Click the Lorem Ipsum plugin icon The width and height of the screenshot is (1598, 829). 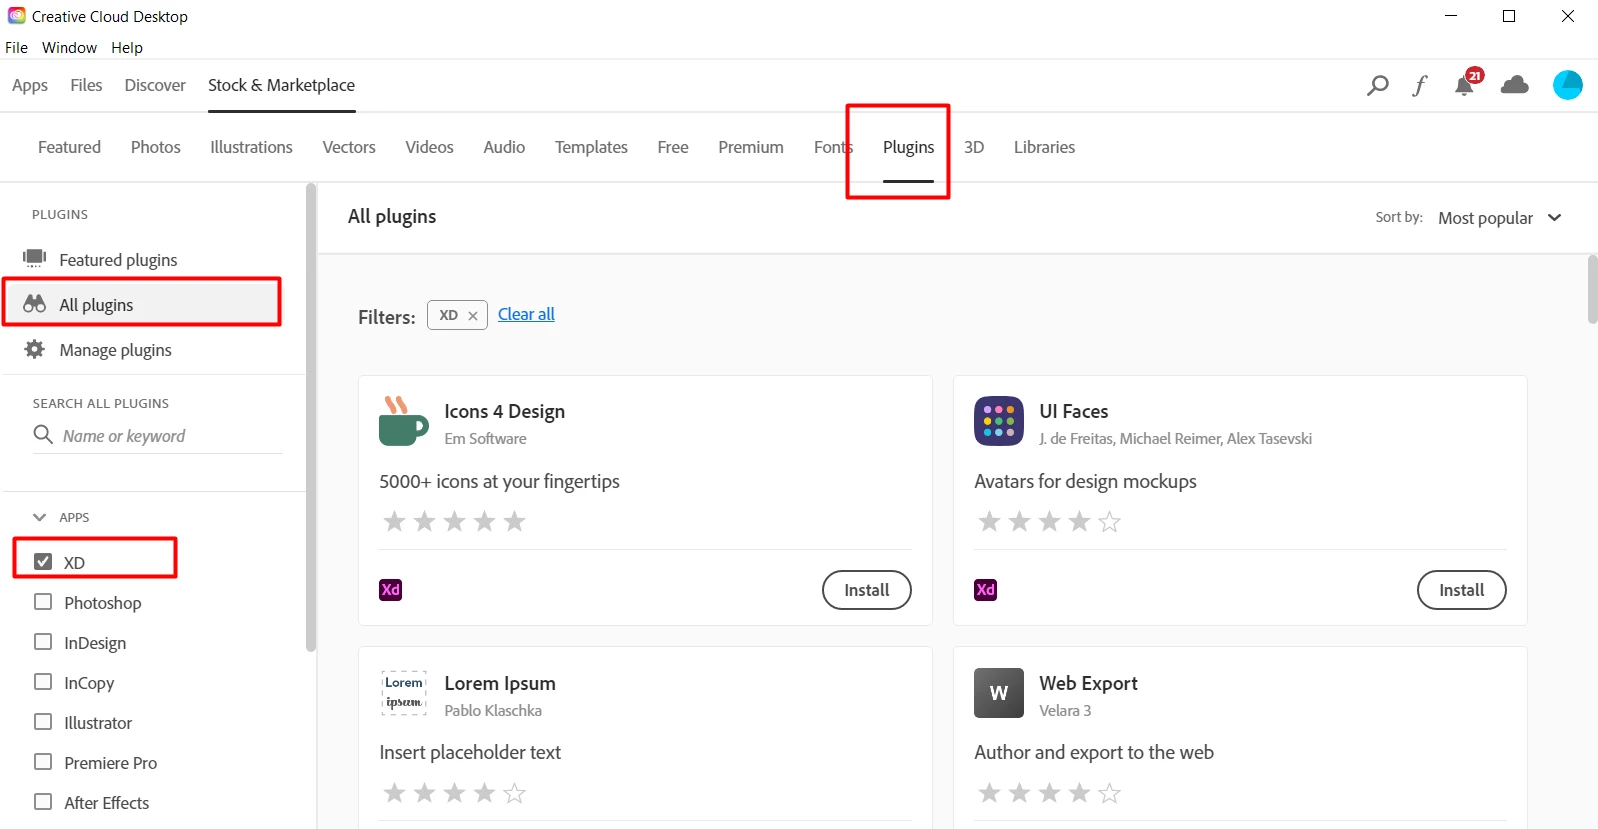[403, 693]
